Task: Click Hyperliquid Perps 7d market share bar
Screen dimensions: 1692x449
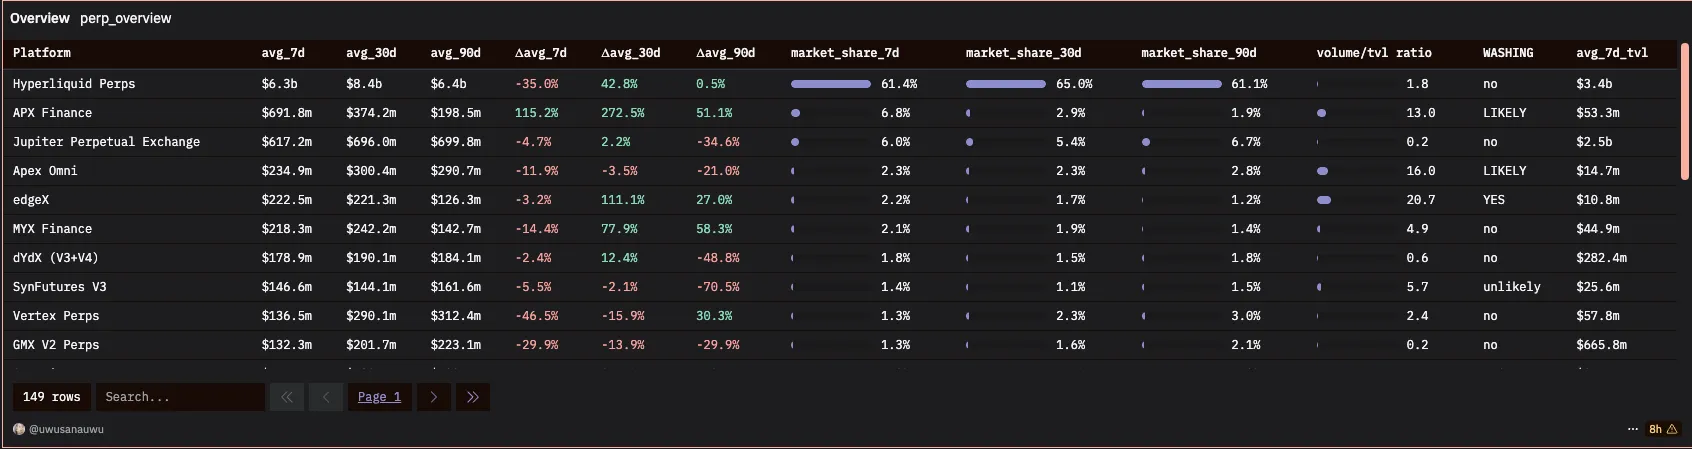Action: [831, 84]
